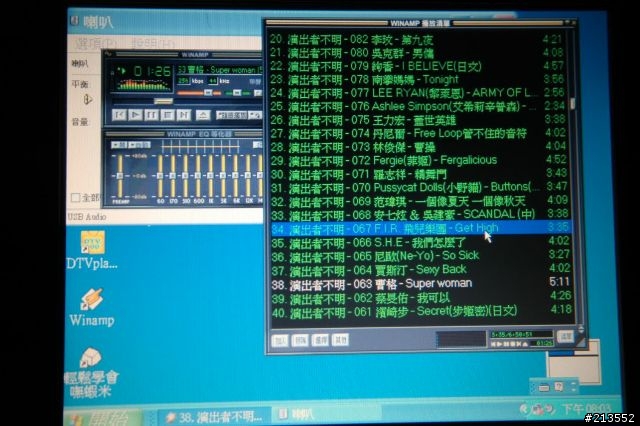640x426 pixels.
Task: Click Winamp main window play button
Action: coord(135,115)
